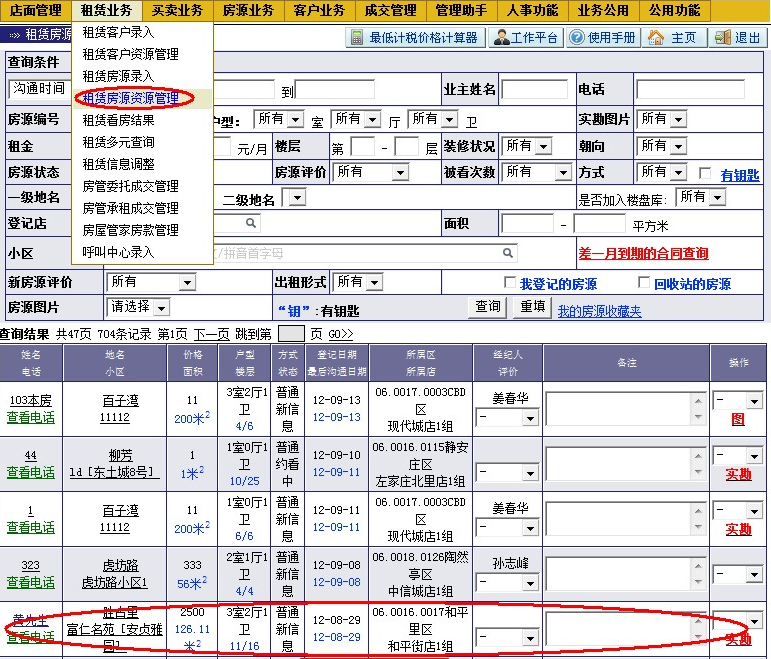Image resolution: width=771 pixels, height=659 pixels.
Task: Open the 人事功能 menu
Action: 533,10
